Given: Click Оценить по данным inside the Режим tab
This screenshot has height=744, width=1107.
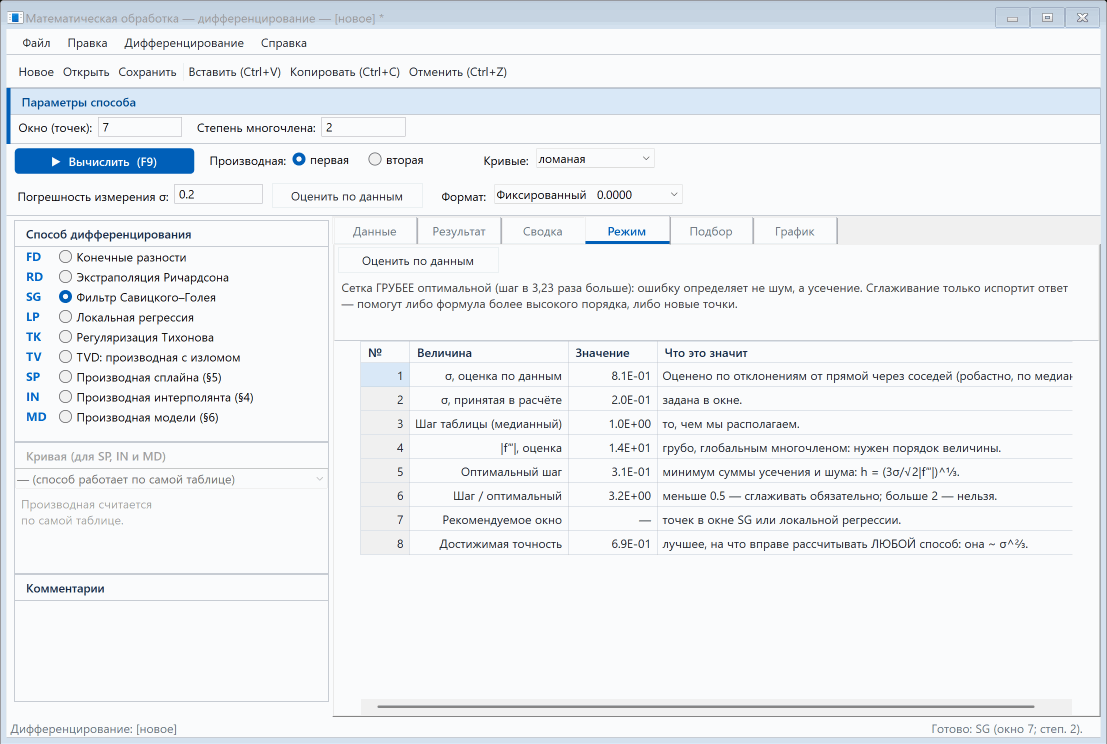Looking at the screenshot, I should point(418,261).
